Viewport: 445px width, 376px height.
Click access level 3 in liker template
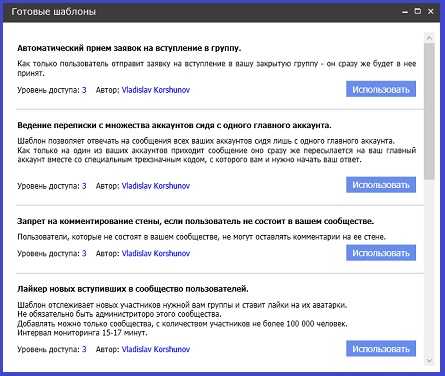(x=84, y=349)
